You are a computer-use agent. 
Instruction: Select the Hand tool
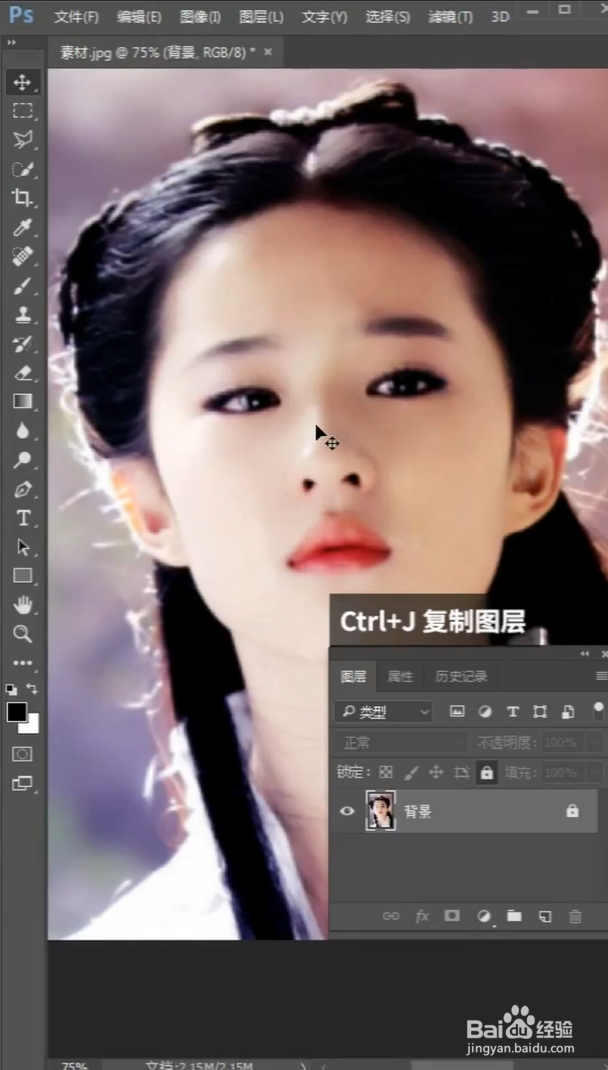[x=23, y=605]
